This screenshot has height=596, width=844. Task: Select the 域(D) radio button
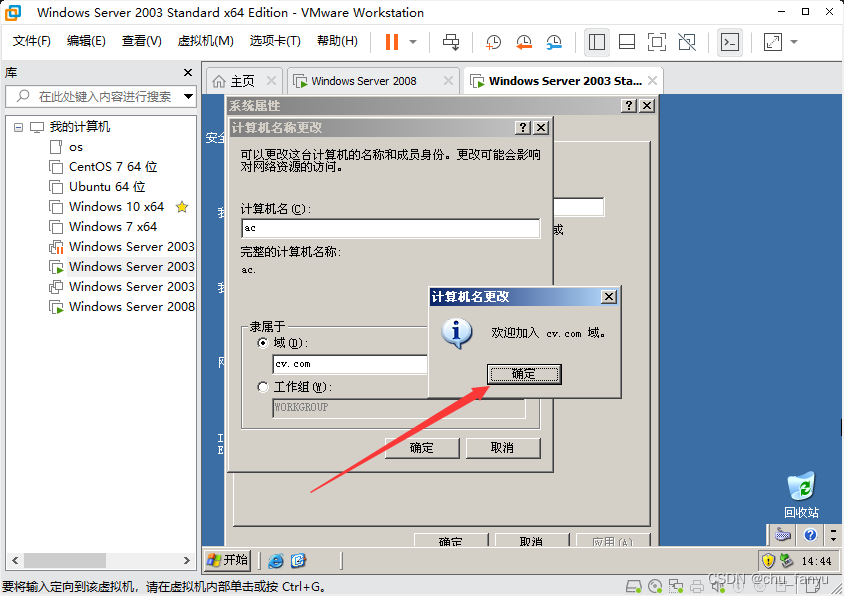tap(263, 343)
